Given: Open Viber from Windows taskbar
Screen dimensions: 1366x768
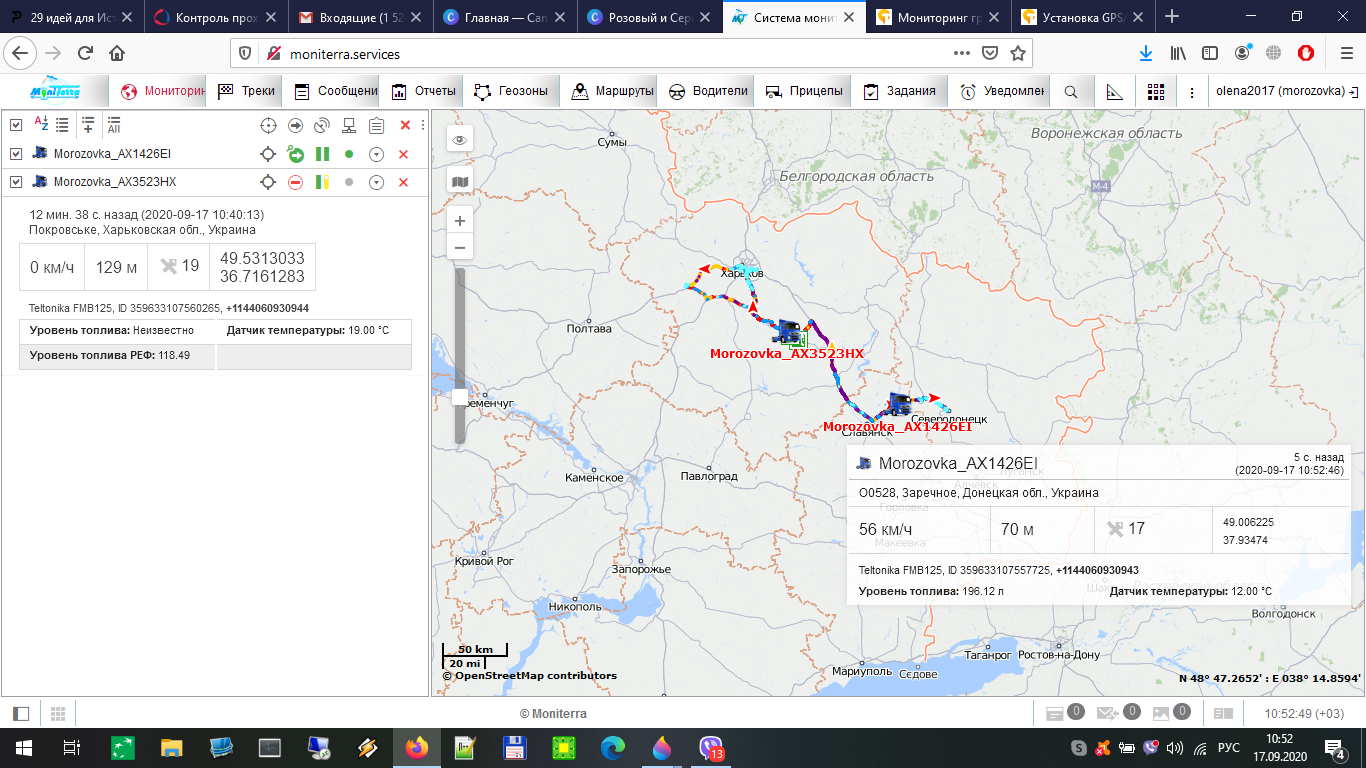Looking at the screenshot, I should tap(711, 747).
